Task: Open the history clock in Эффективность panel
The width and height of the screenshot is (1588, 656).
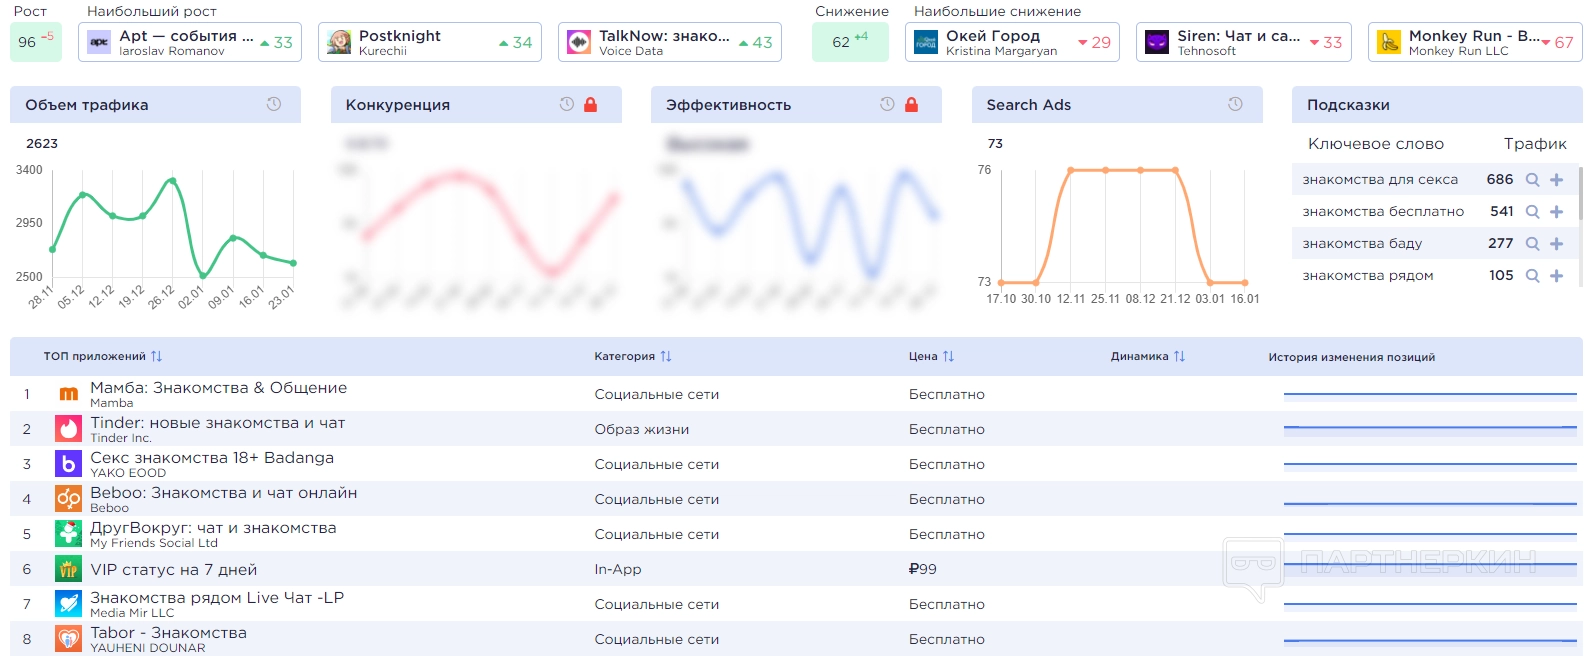Action: tap(887, 104)
